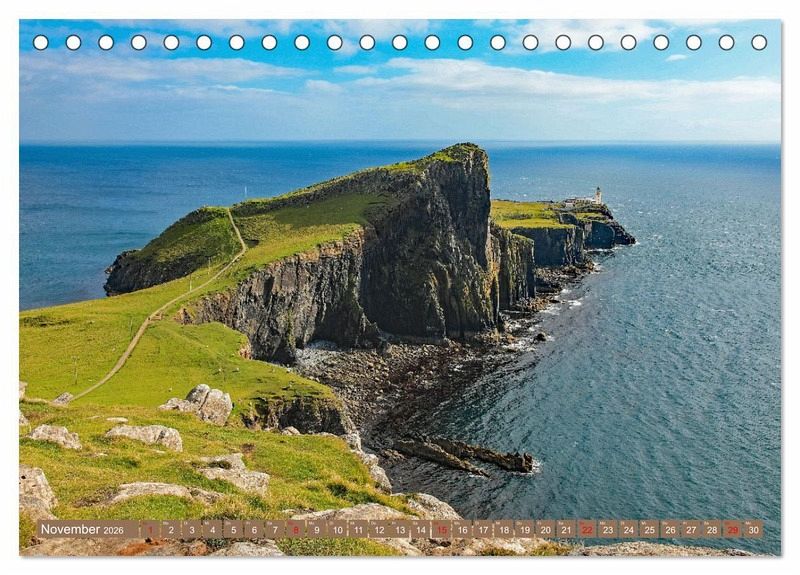Click day 15 in the date strip
Viewport: 800px width, 575px height.
coord(441,529)
